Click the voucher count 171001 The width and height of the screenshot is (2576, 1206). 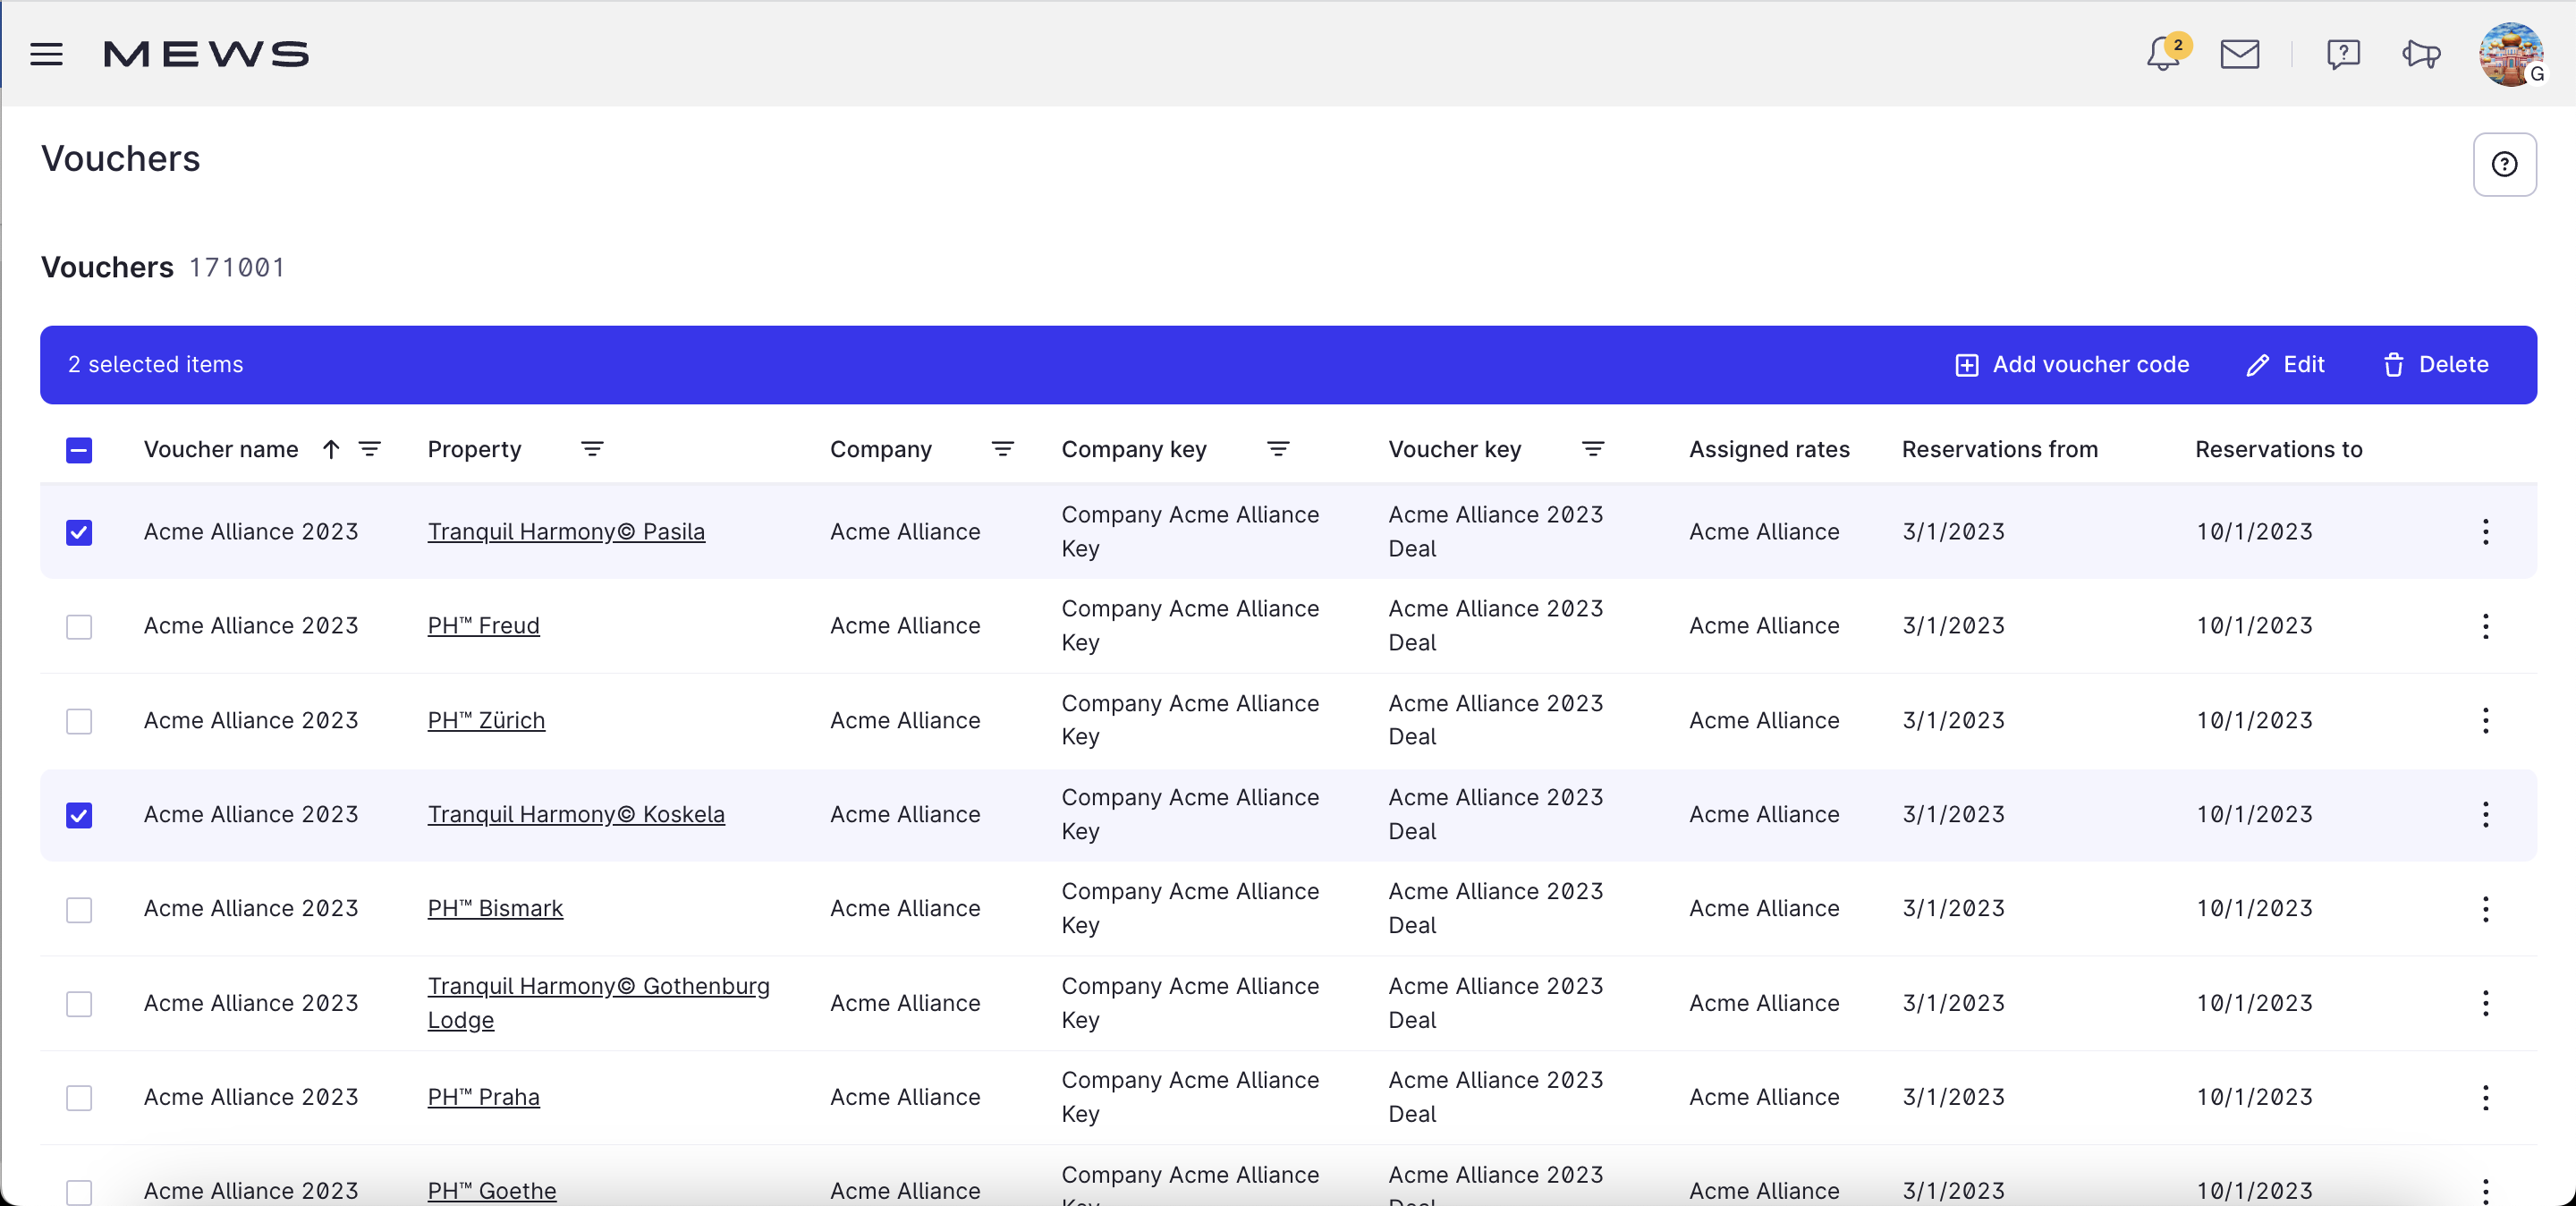[237, 268]
